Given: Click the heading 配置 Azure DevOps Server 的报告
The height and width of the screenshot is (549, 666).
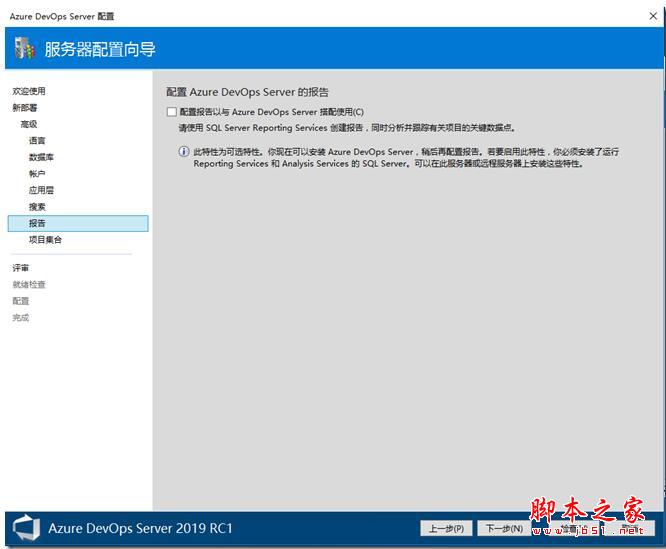Looking at the screenshot, I should (x=247, y=92).
